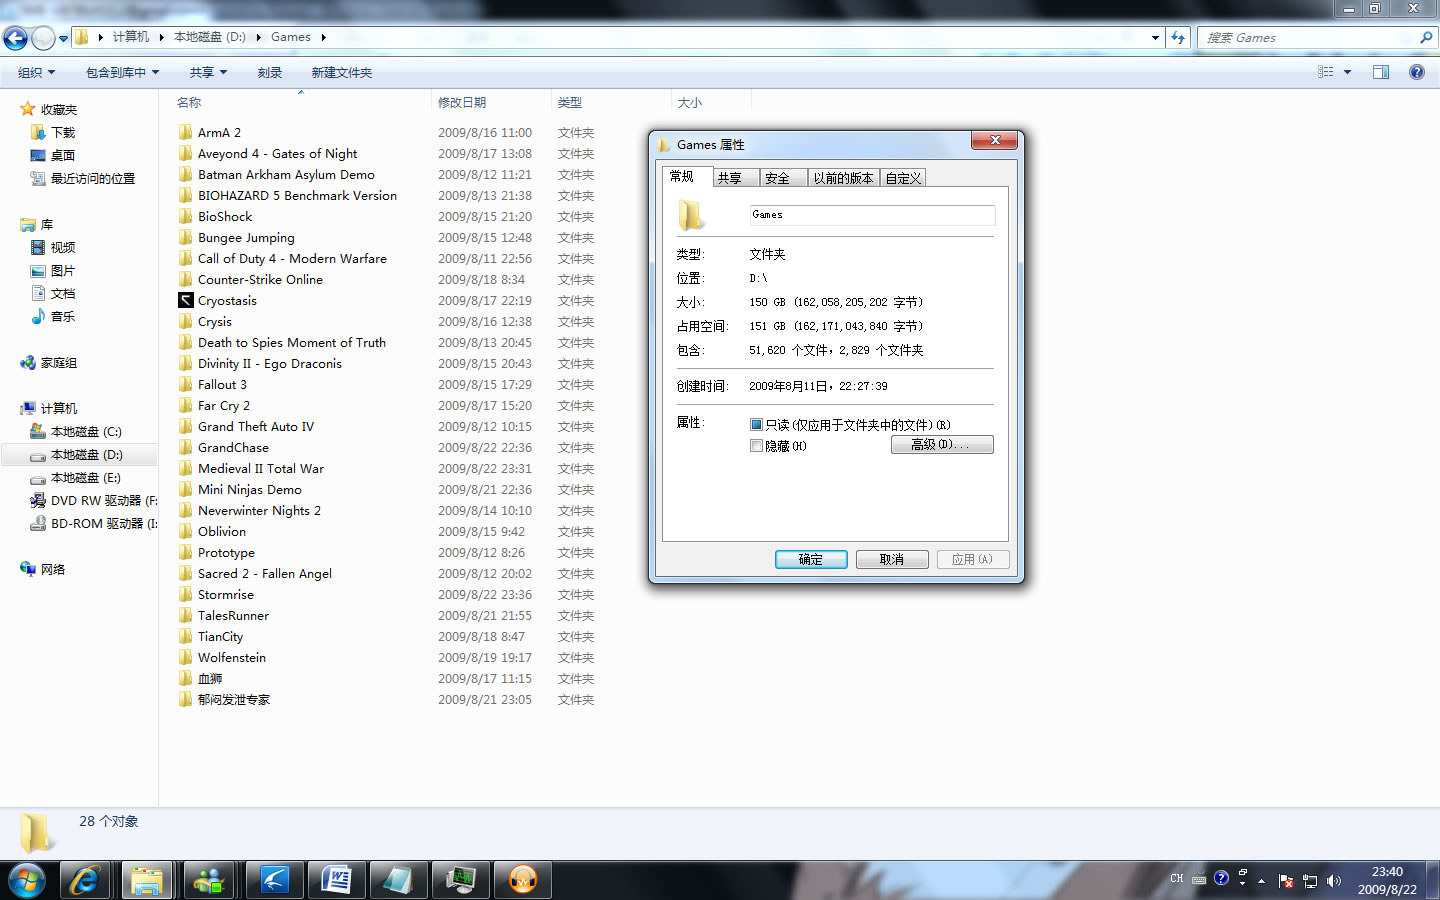Click the Forward navigation arrow
Viewport: 1440px width, 900px height.
pyautogui.click(x=43, y=38)
